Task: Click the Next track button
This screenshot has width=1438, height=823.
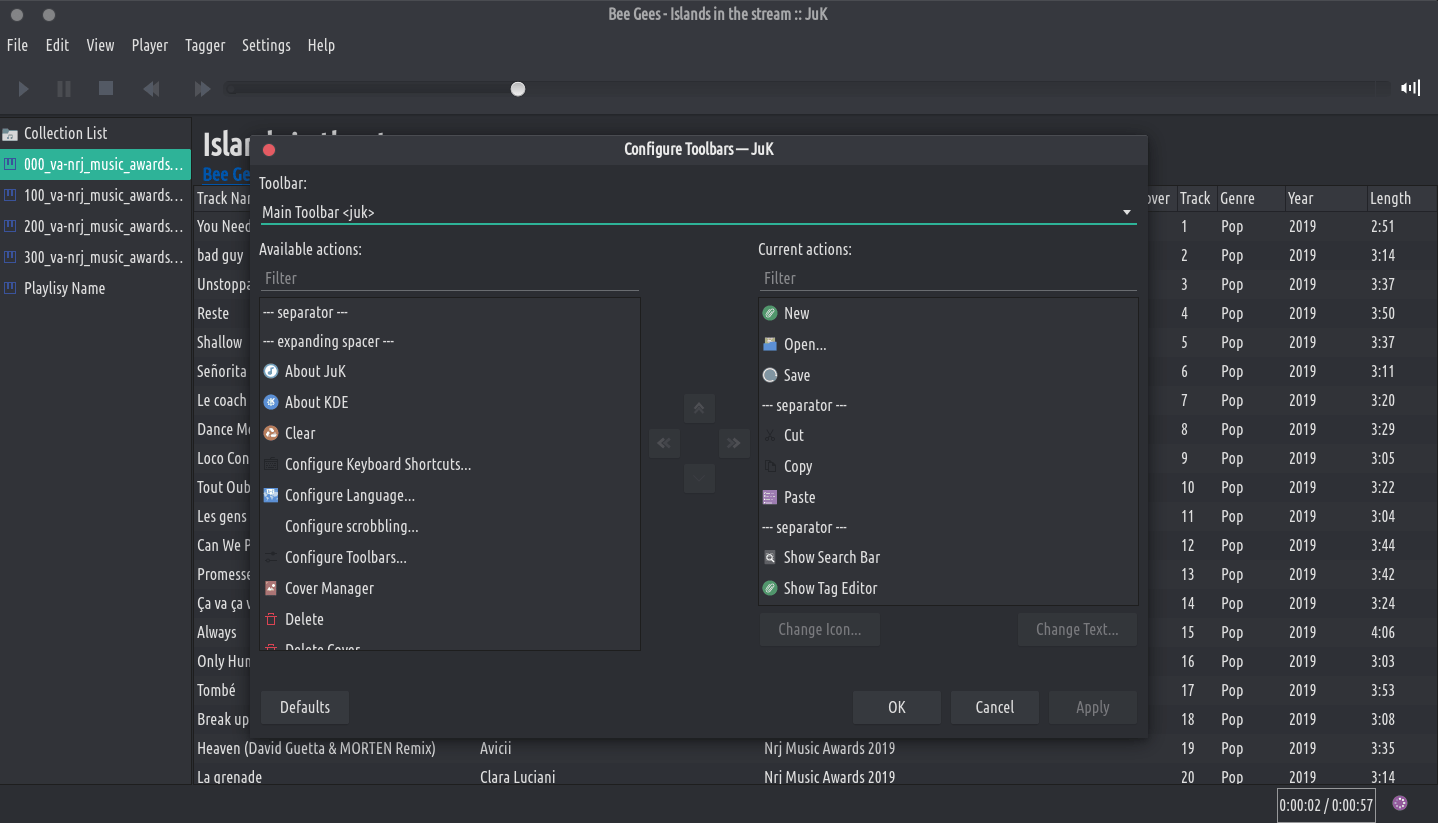Action: click(202, 89)
